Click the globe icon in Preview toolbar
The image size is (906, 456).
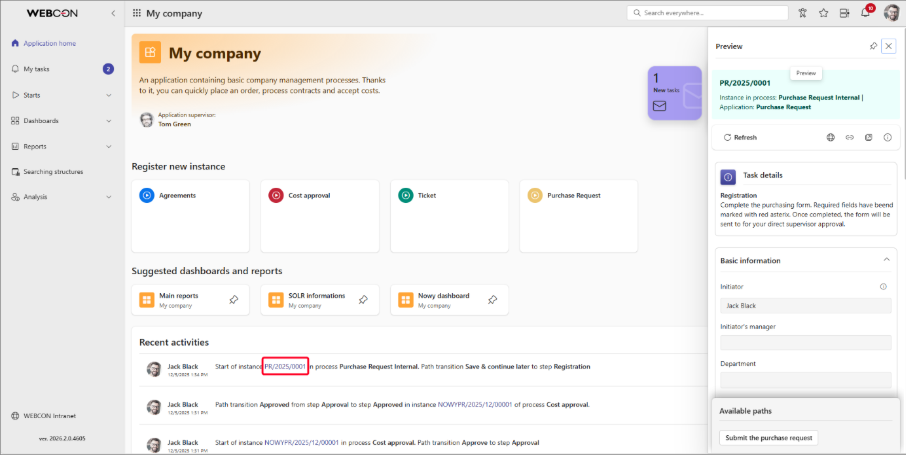coord(830,137)
